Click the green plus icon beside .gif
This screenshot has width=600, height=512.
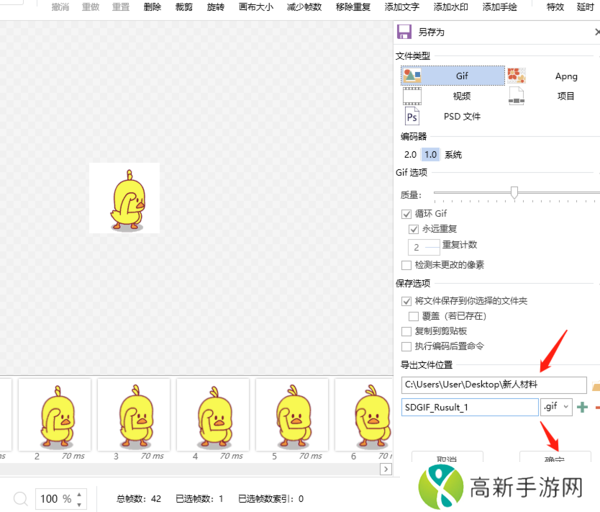(x=582, y=407)
